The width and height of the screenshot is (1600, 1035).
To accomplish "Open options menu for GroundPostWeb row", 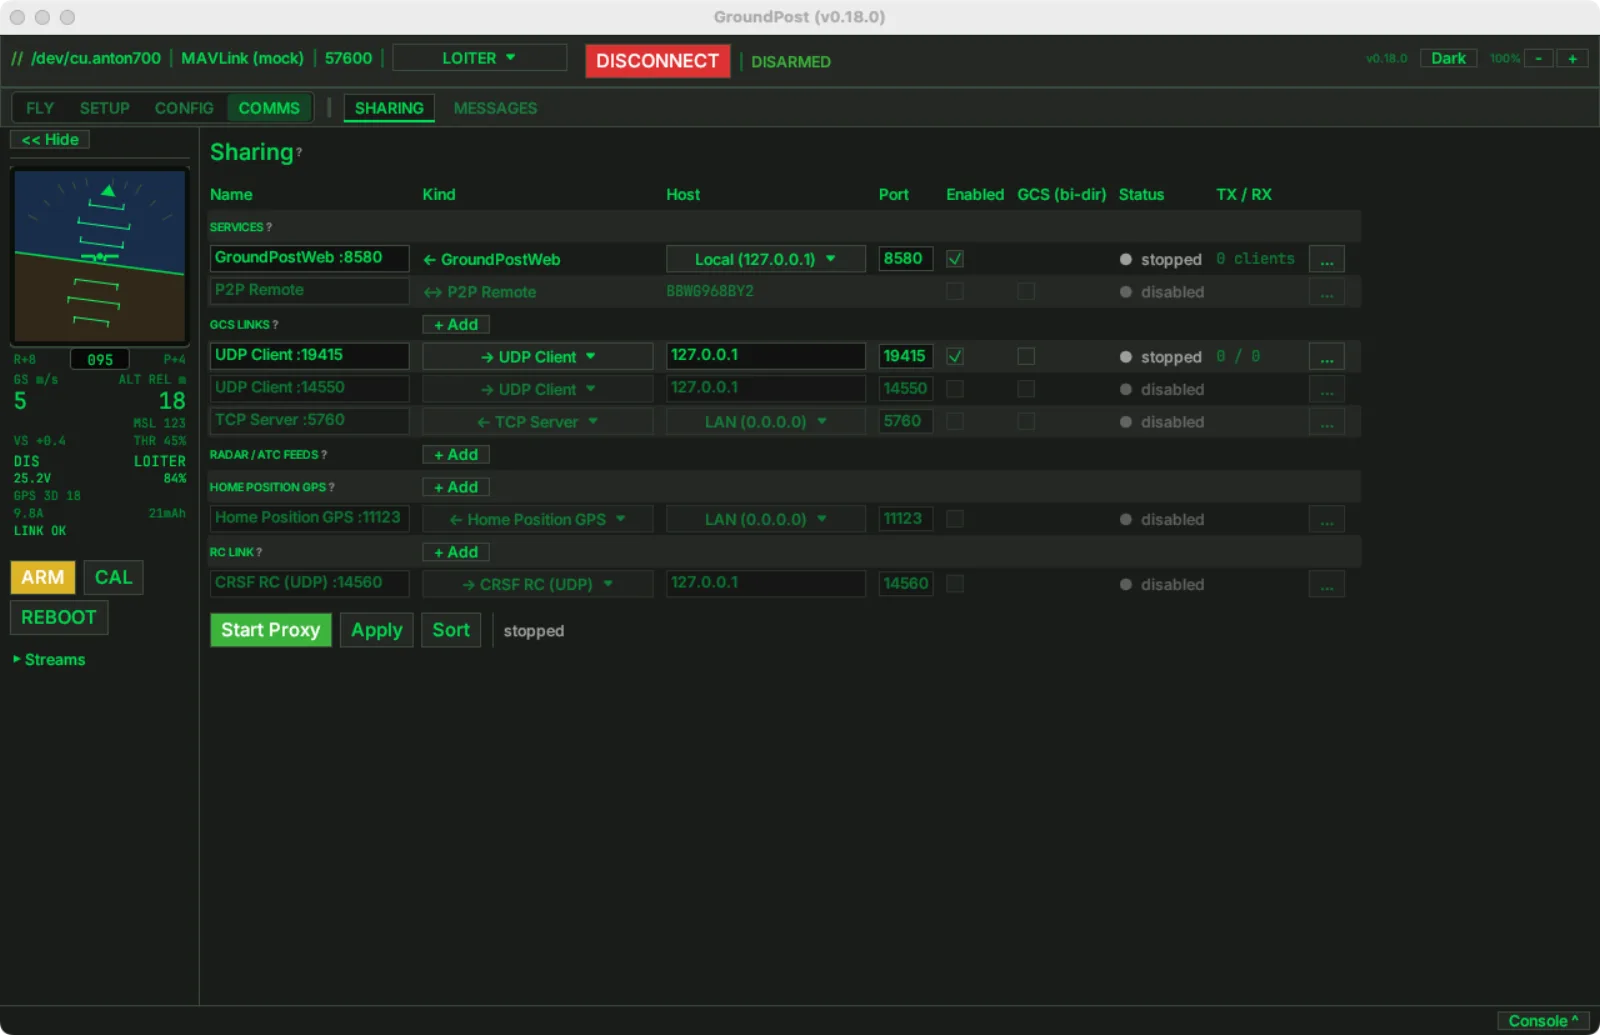I will [x=1326, y=259].
